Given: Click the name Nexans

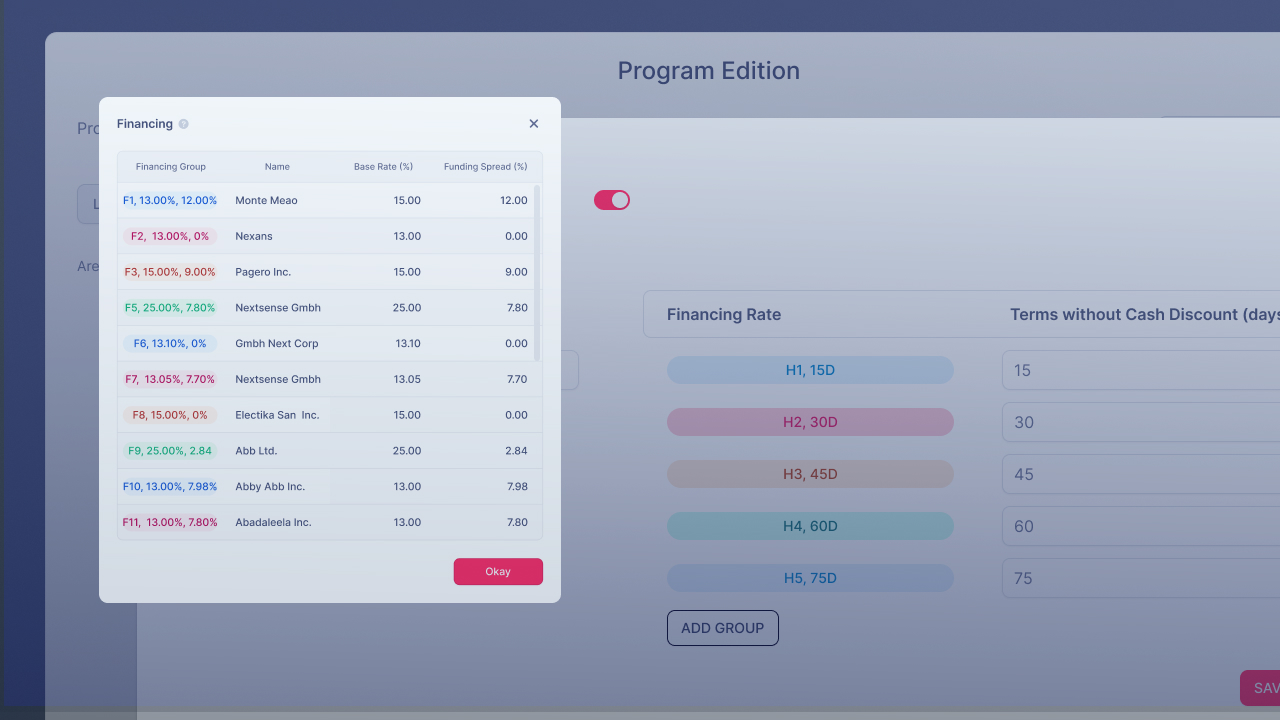Looking at the screenshot, I should coord(254,237).
